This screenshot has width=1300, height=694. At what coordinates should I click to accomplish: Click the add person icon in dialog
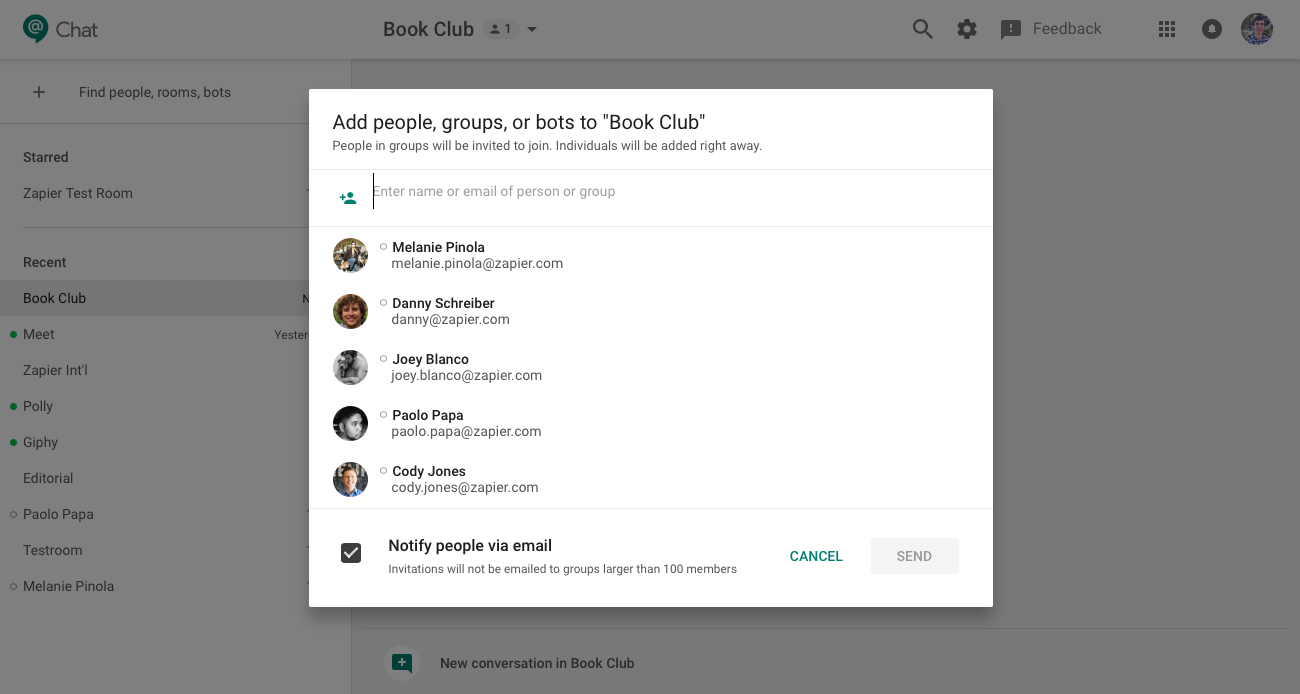(348, 198)
